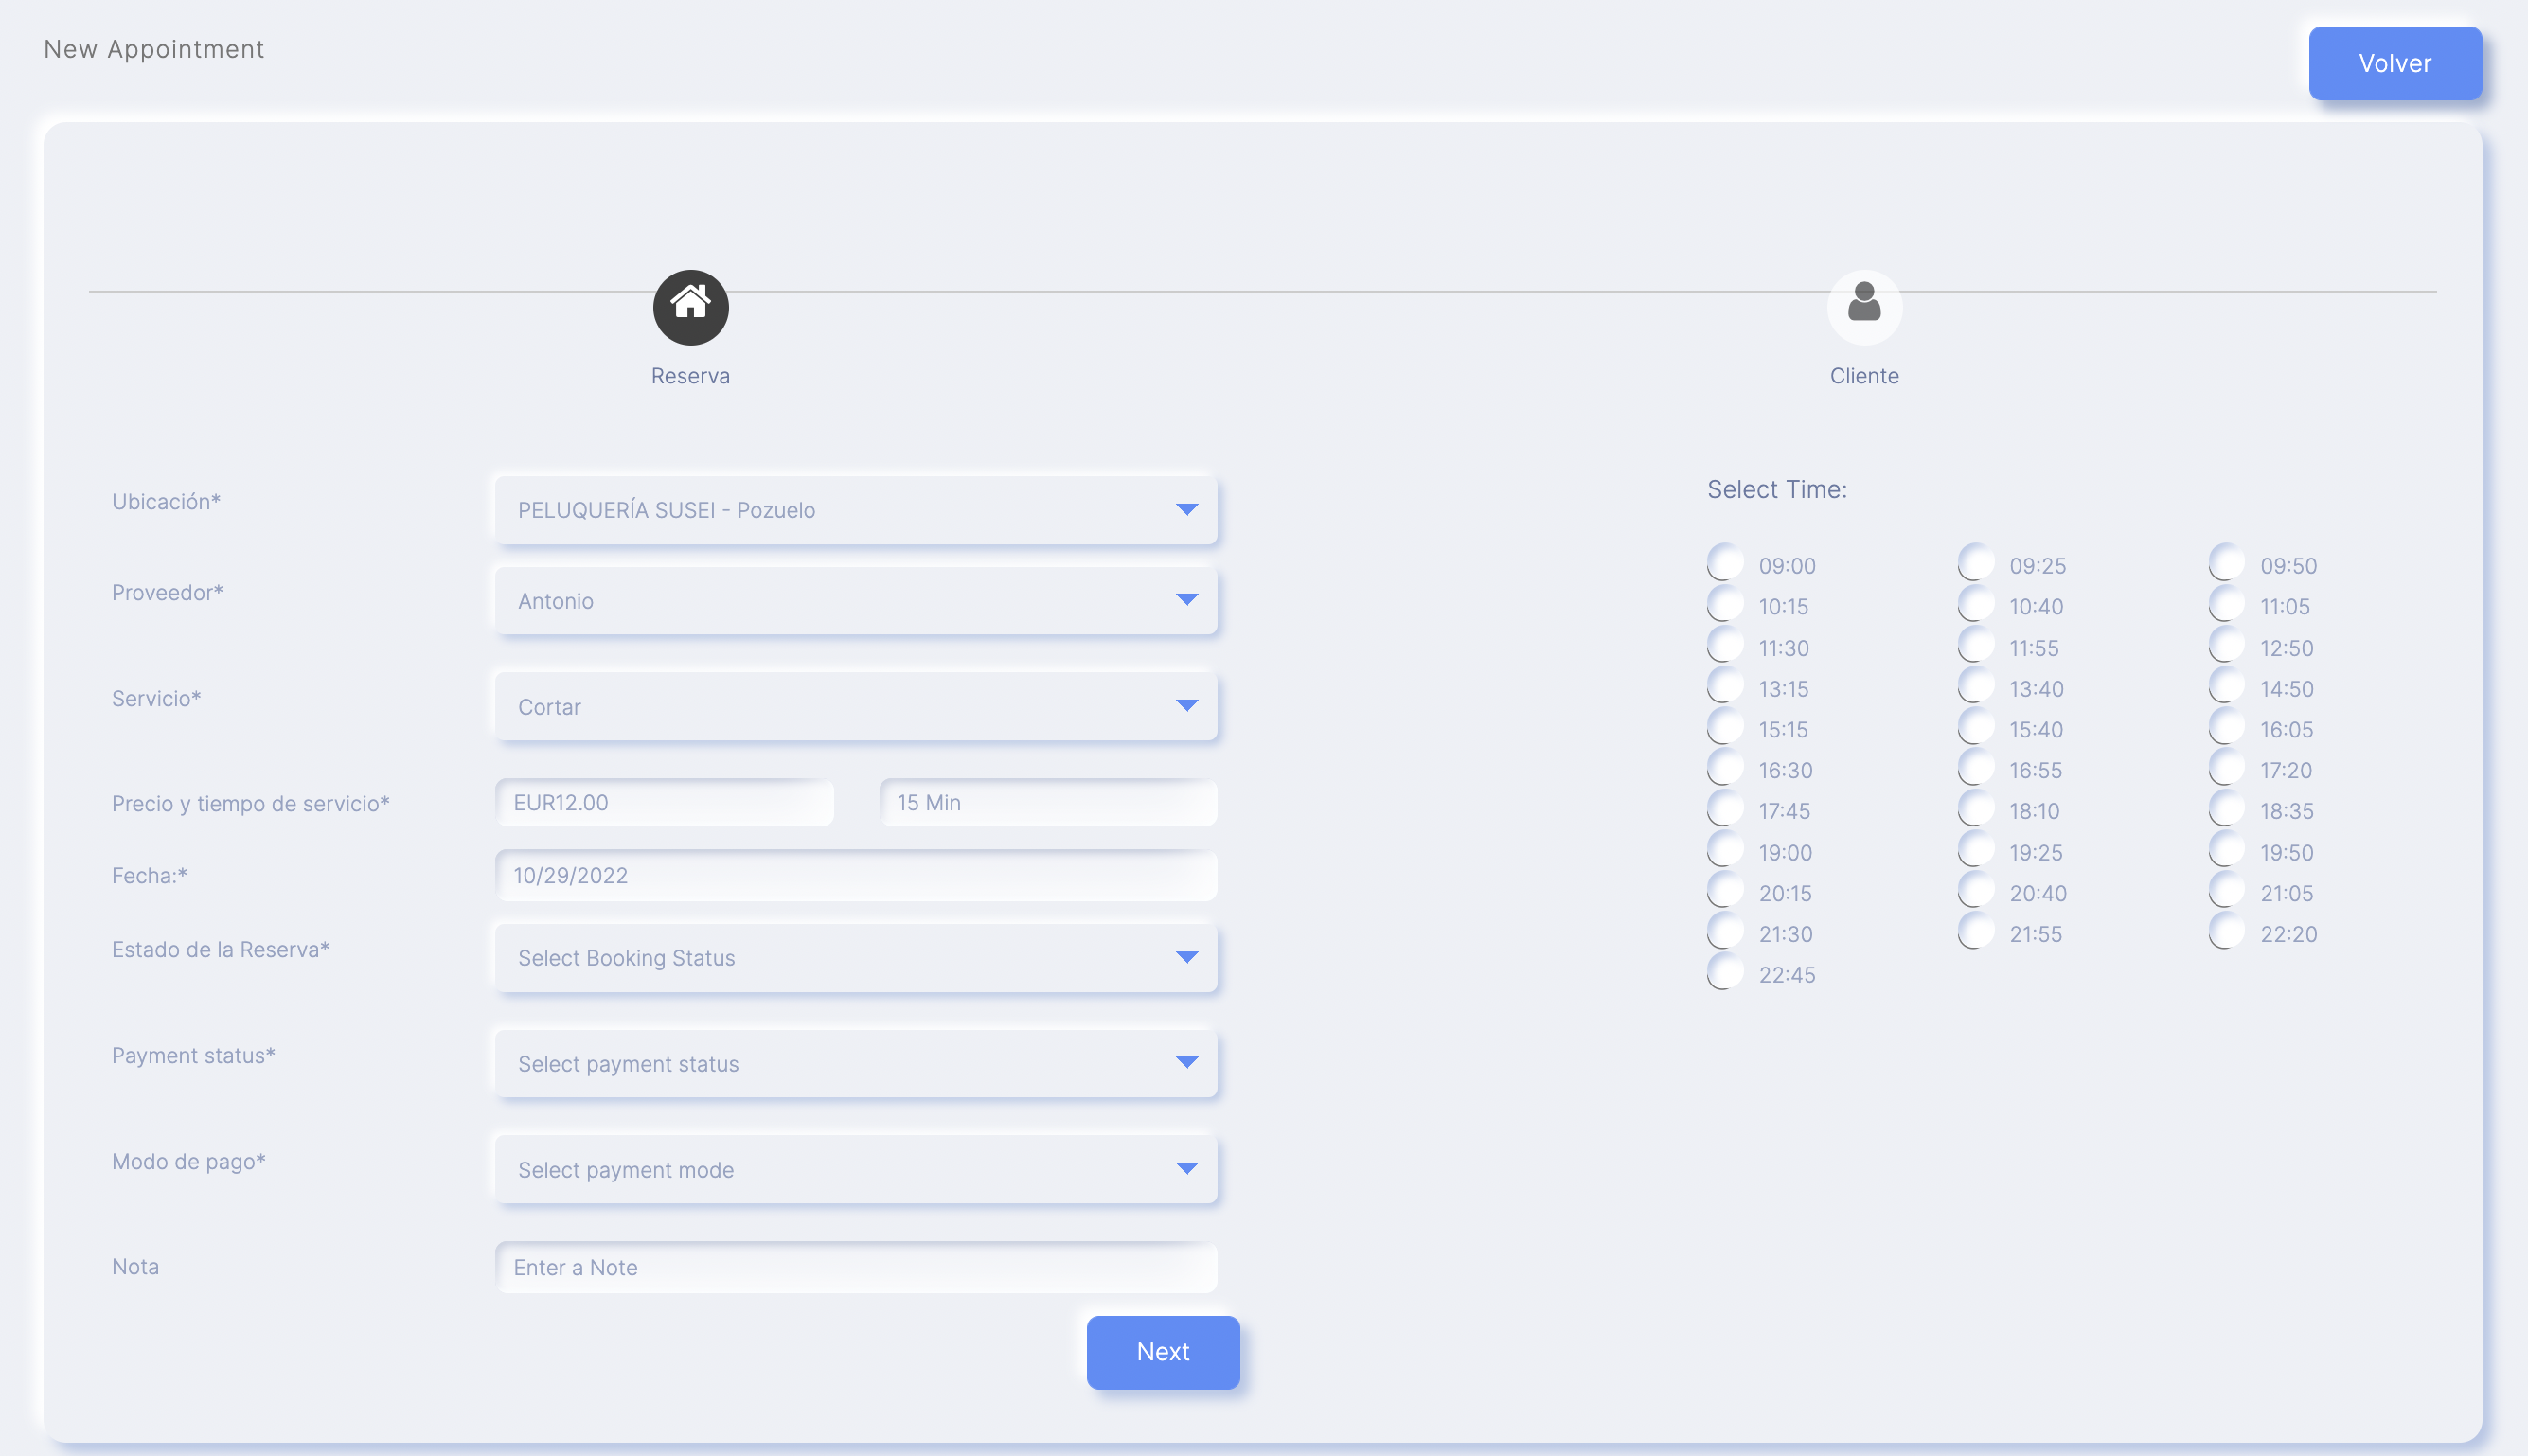The image size is (2528, 1456).
Task: Select the 09:25 time slot
Action: coord(1976,563)
